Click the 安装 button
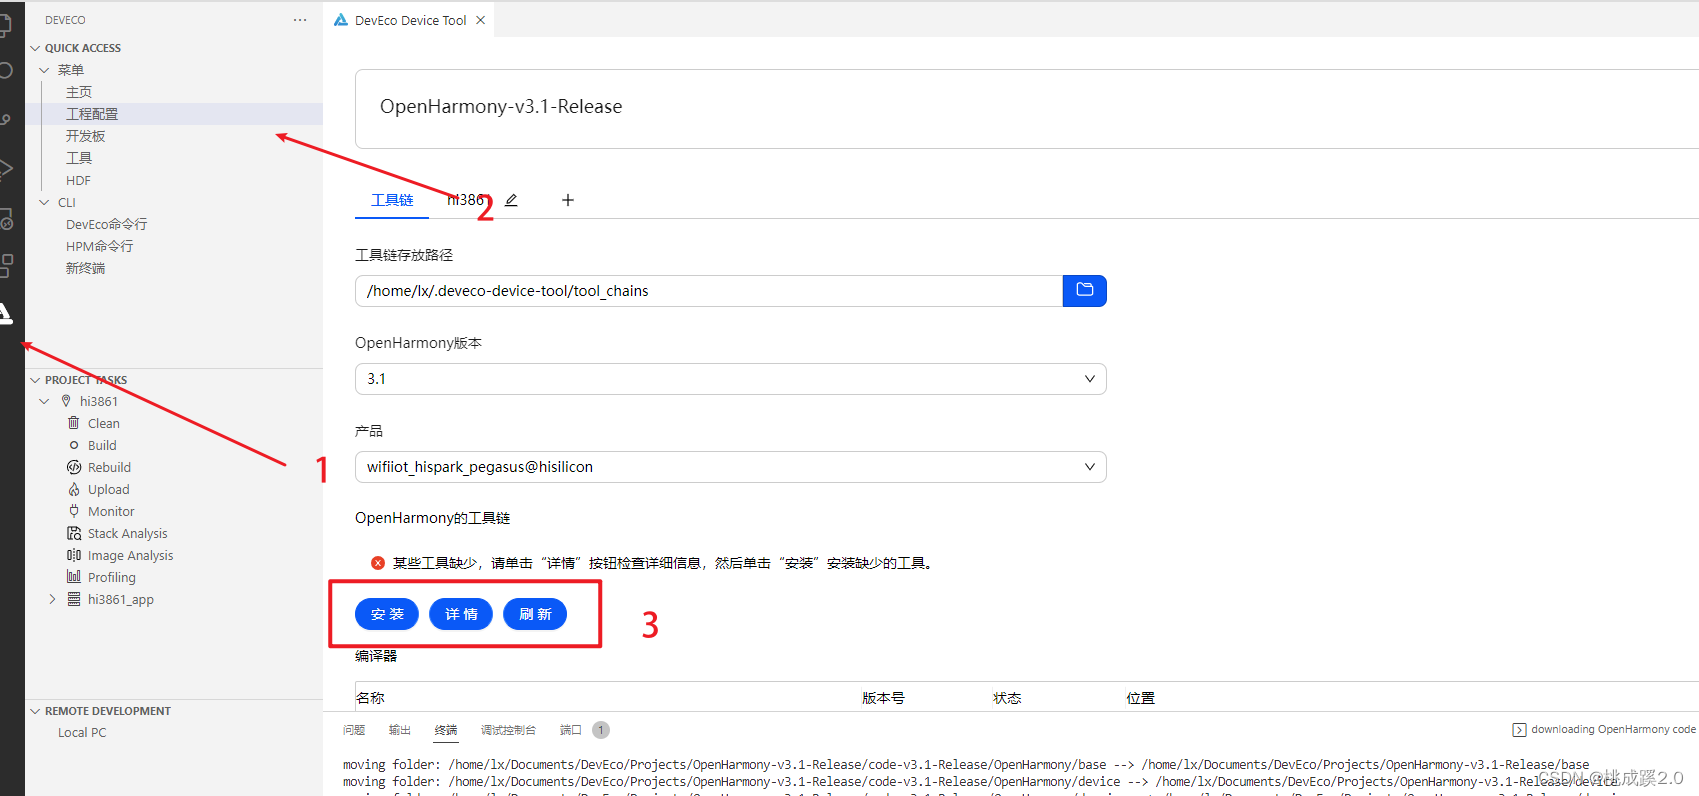 tap(387, 614)
